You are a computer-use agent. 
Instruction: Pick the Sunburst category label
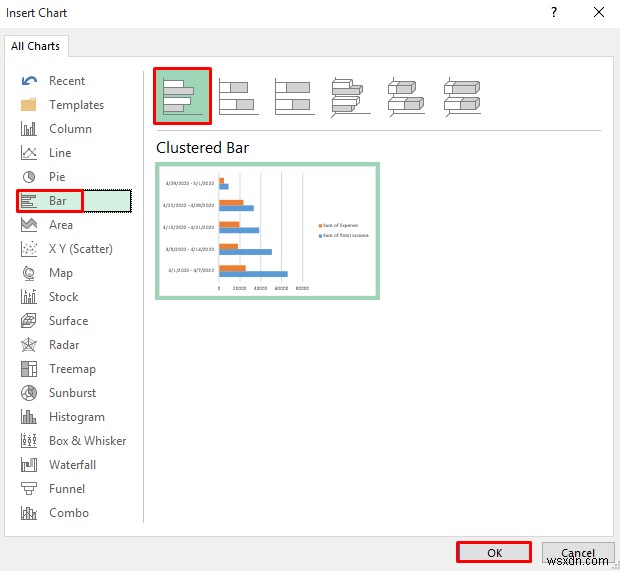(x=72, y=393)
